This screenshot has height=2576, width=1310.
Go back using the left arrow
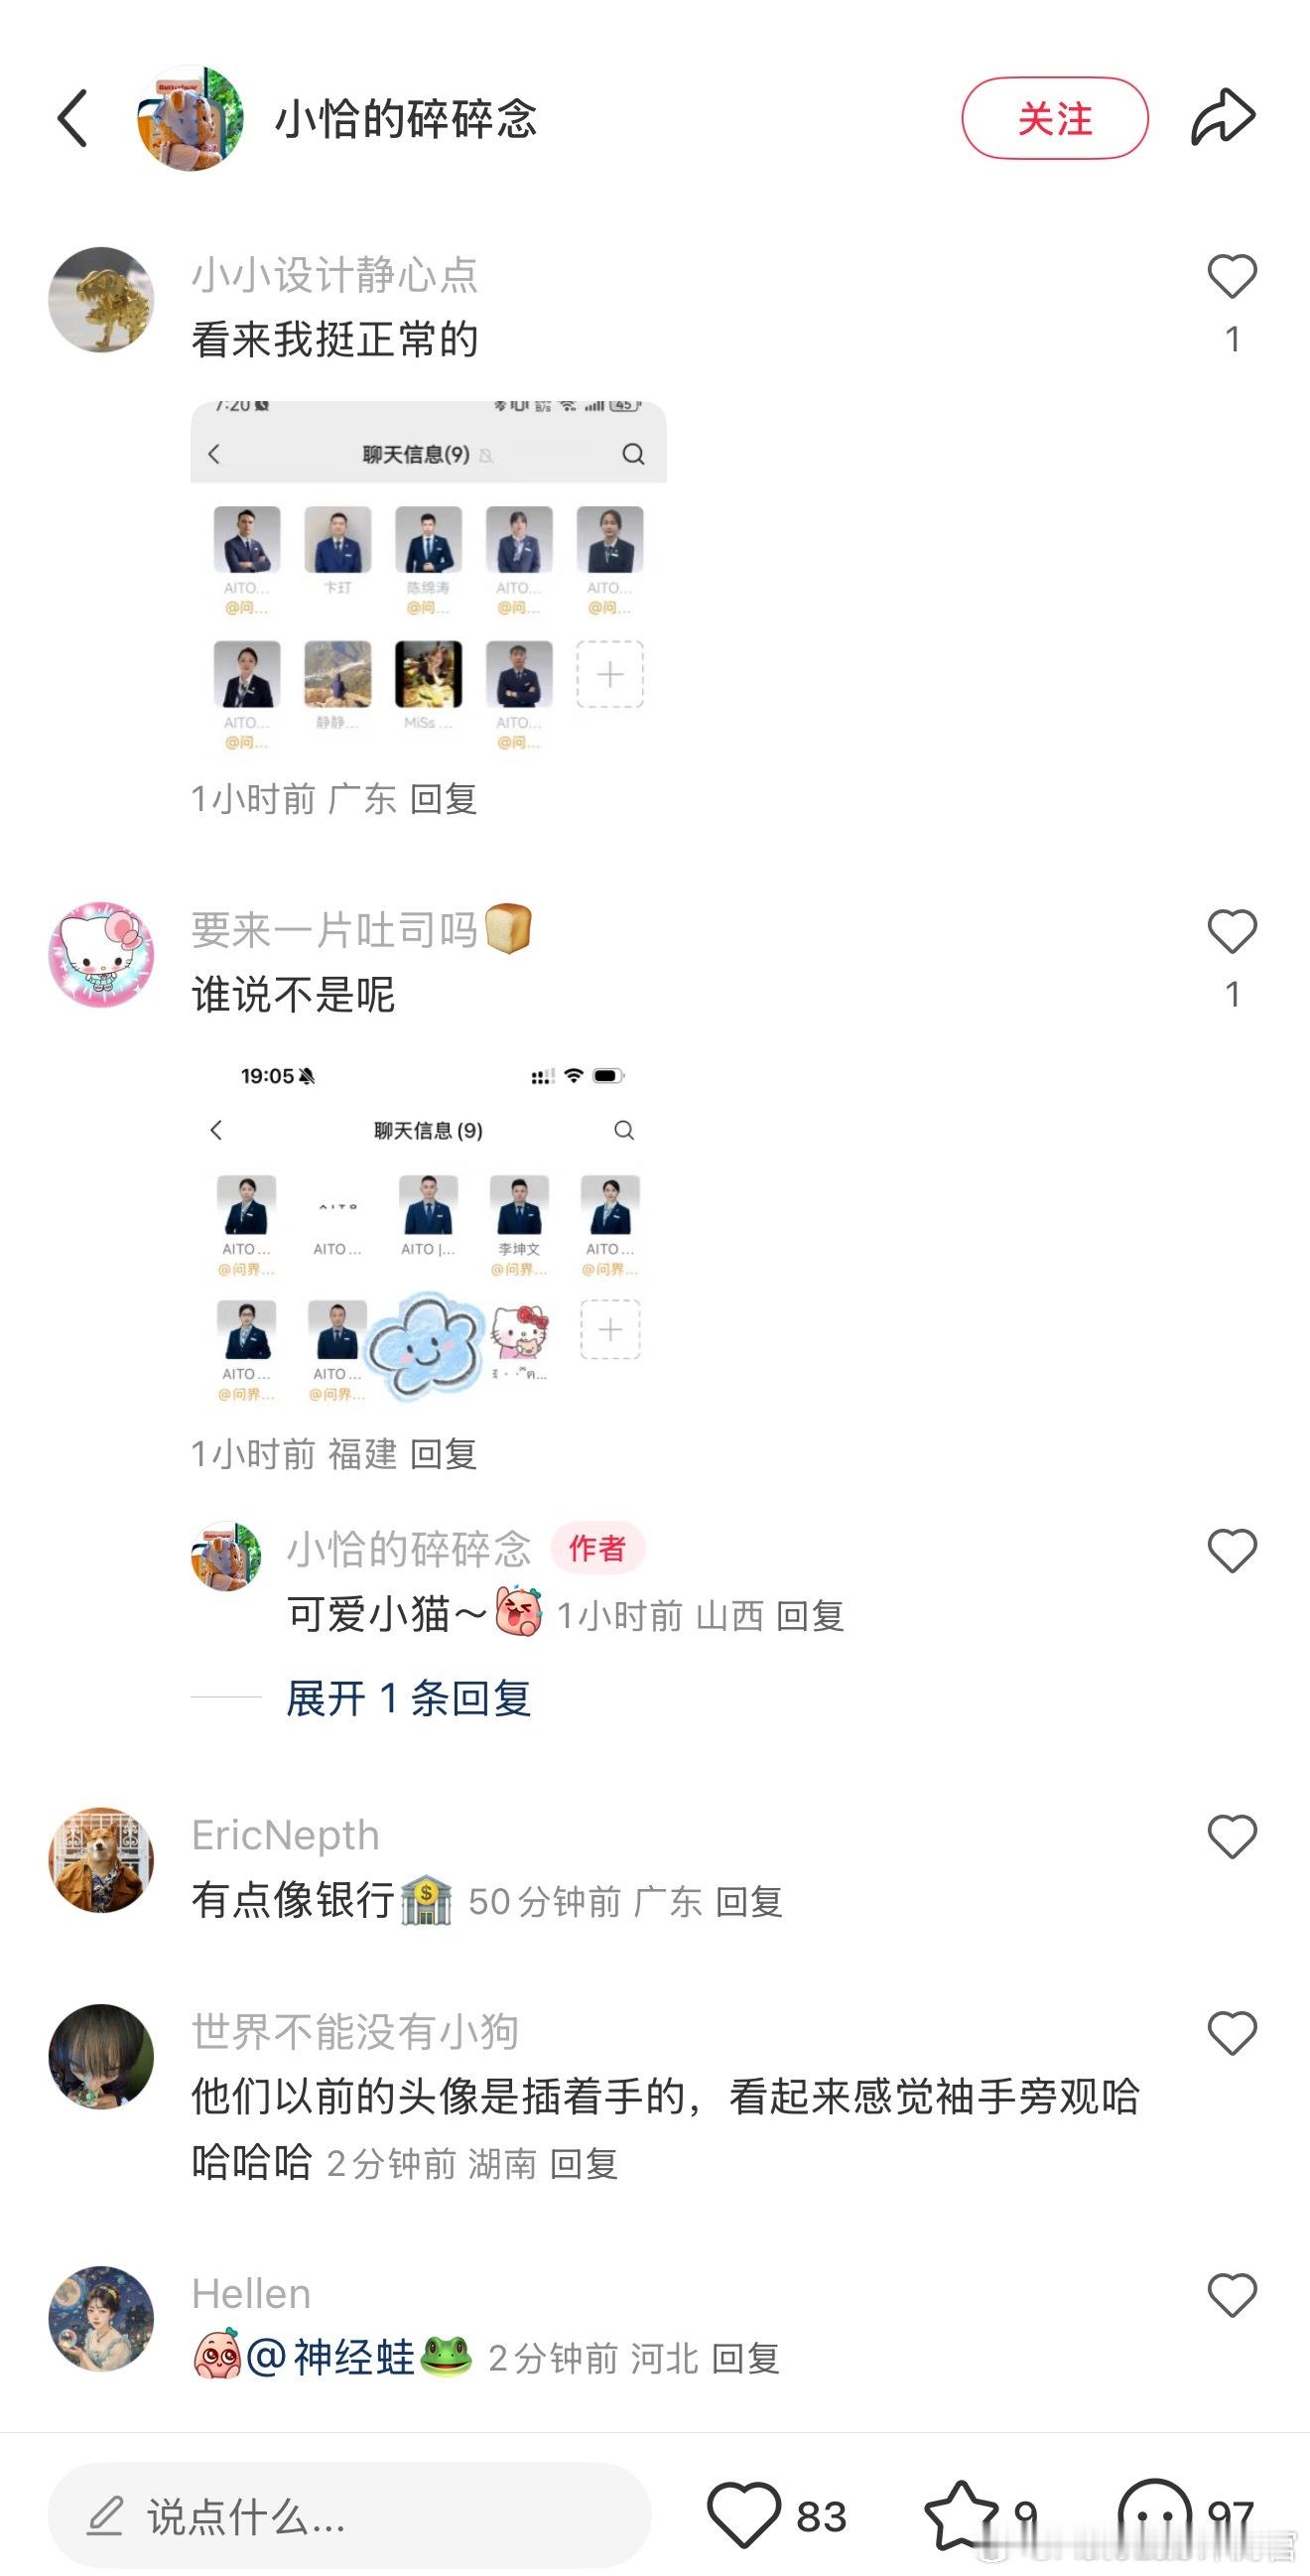[73, 119]
